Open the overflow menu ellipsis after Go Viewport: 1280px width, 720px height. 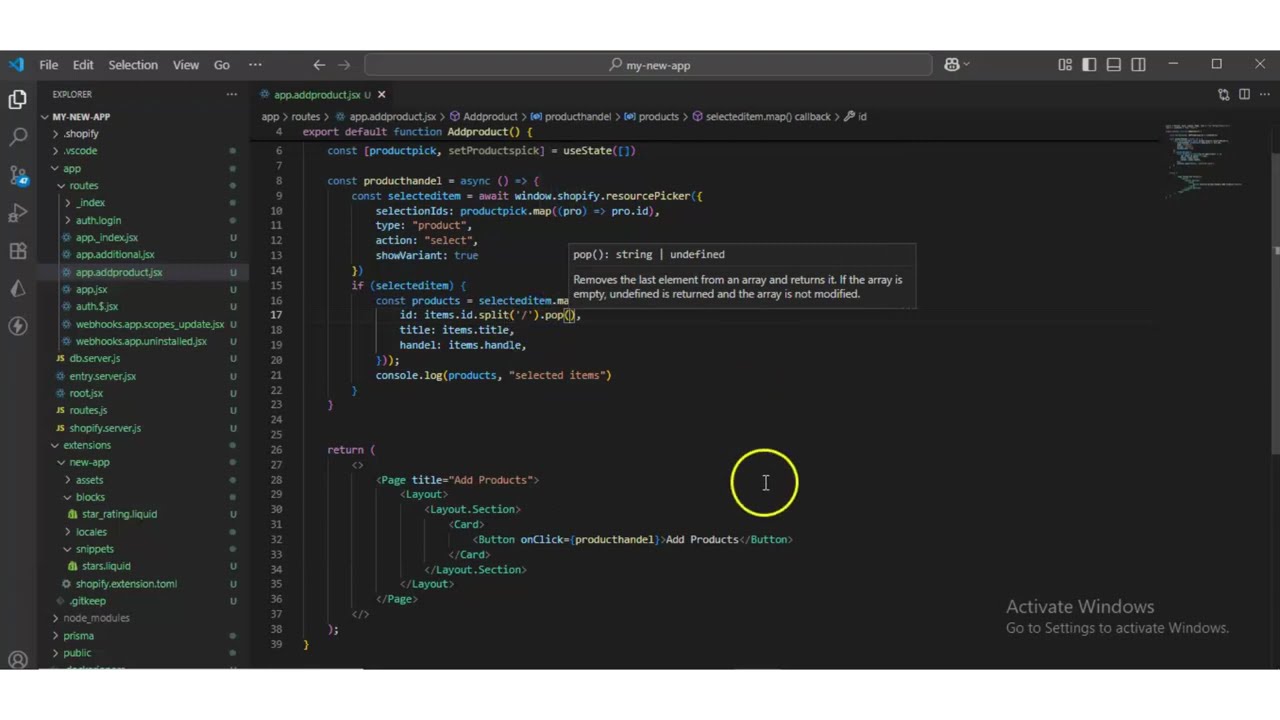point(255,65)
